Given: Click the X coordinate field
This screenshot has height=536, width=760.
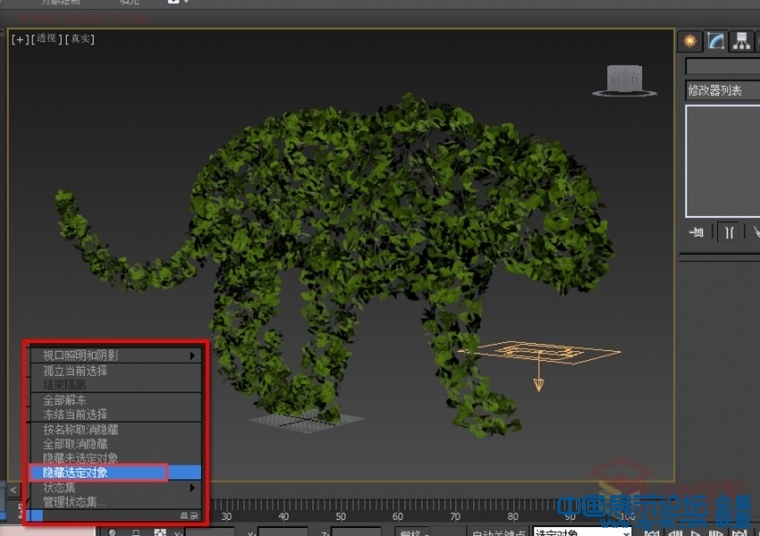Looking at the screenshot, I should coord(209,532).
